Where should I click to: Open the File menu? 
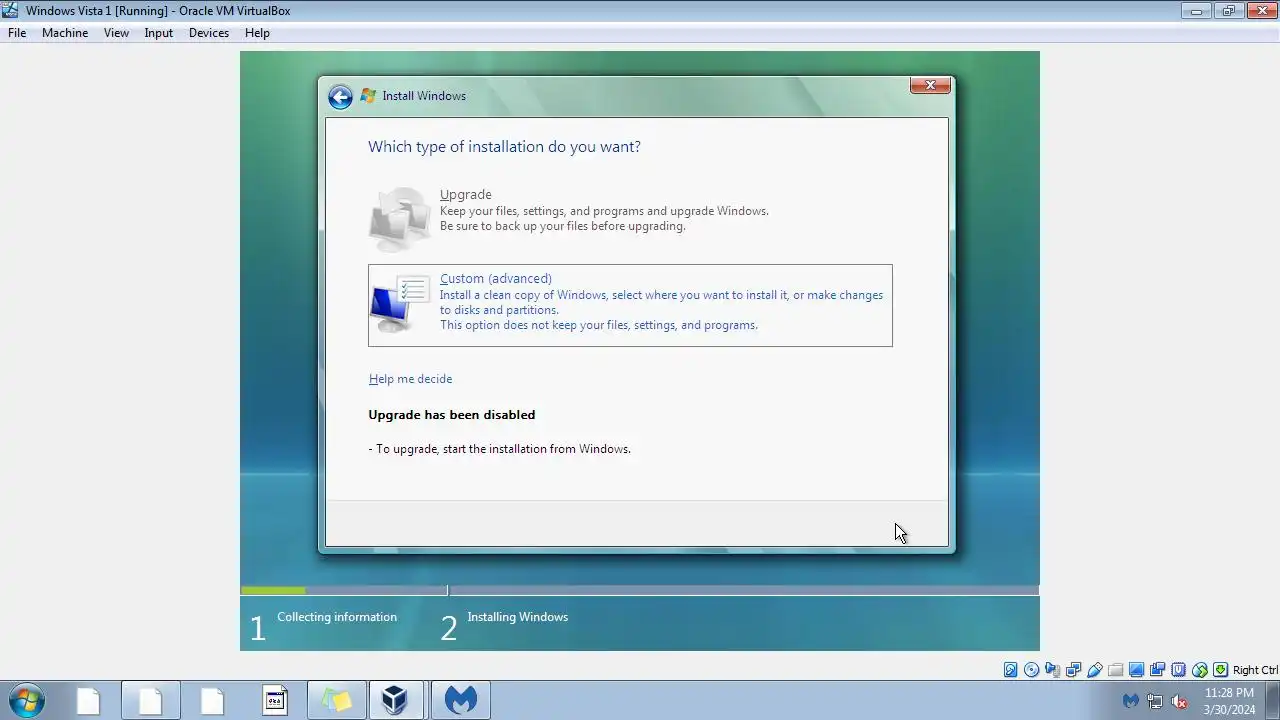[x=17, y=33]
